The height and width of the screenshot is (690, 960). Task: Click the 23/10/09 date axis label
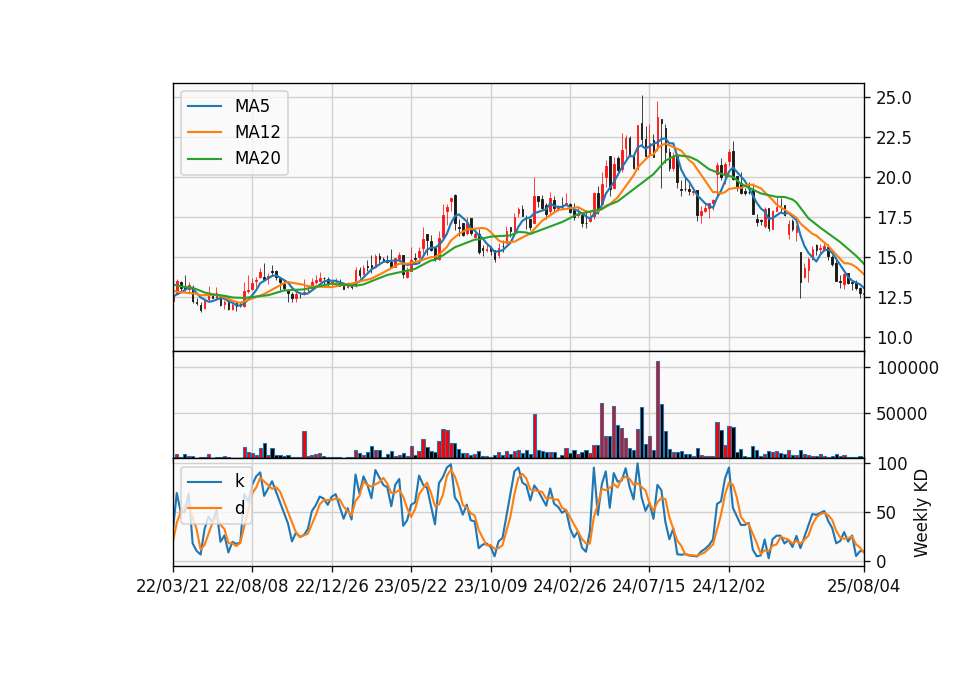tap(490, 586)
